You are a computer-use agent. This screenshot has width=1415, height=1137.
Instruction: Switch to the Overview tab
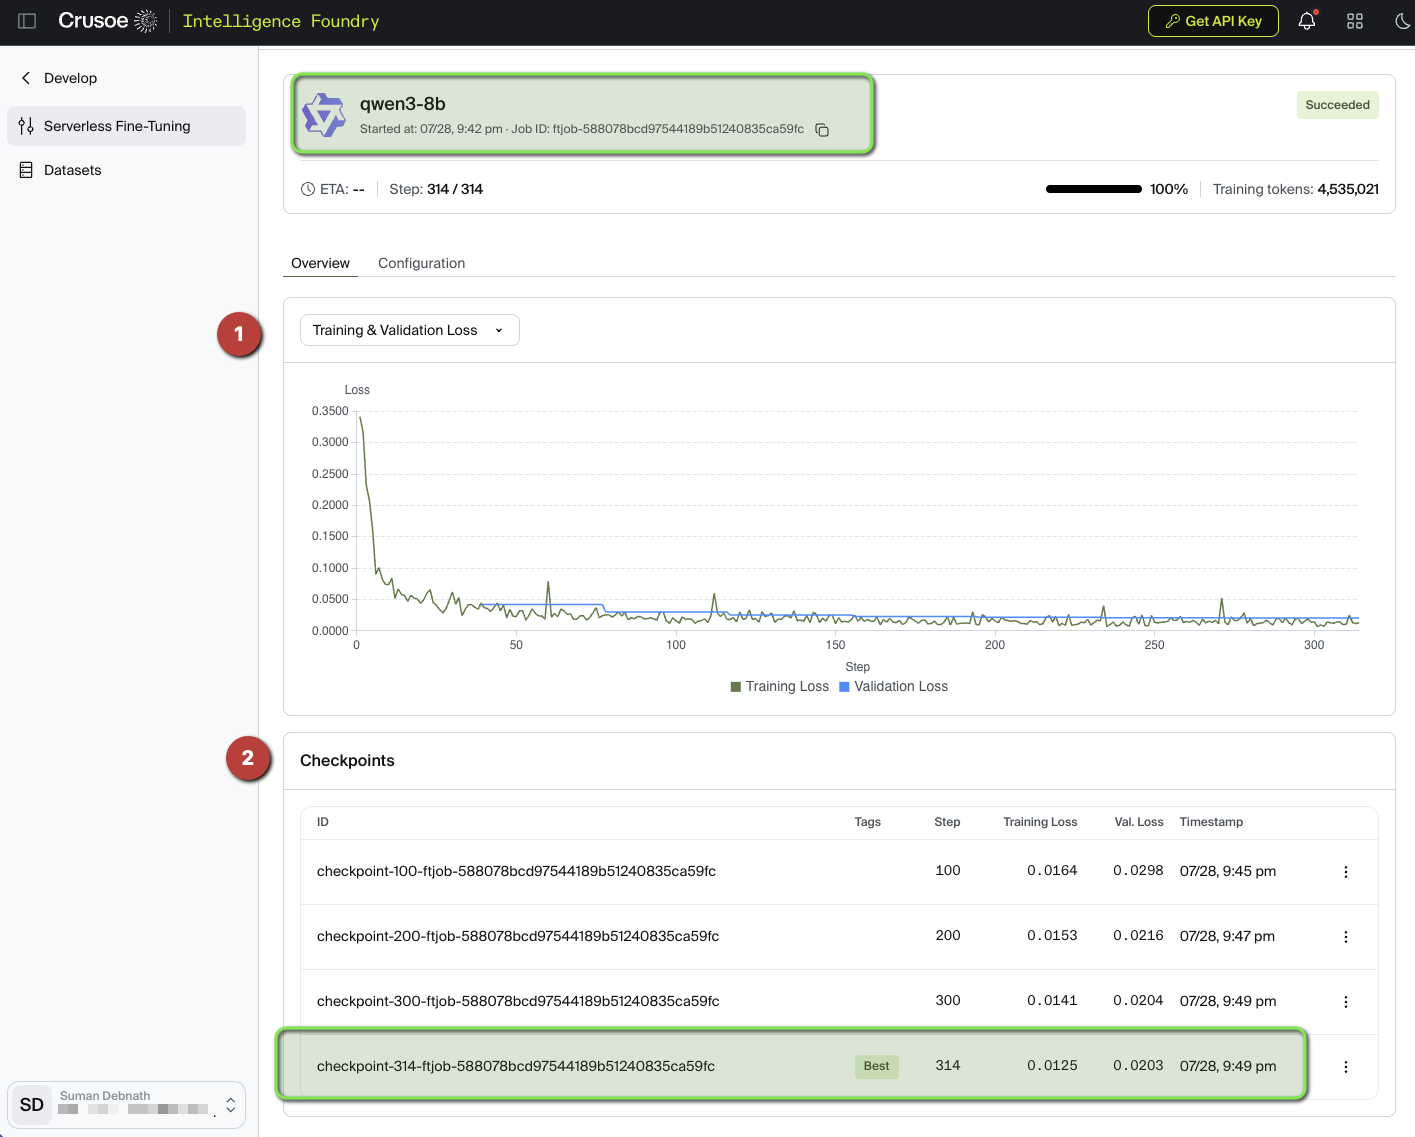click(320, 263)
